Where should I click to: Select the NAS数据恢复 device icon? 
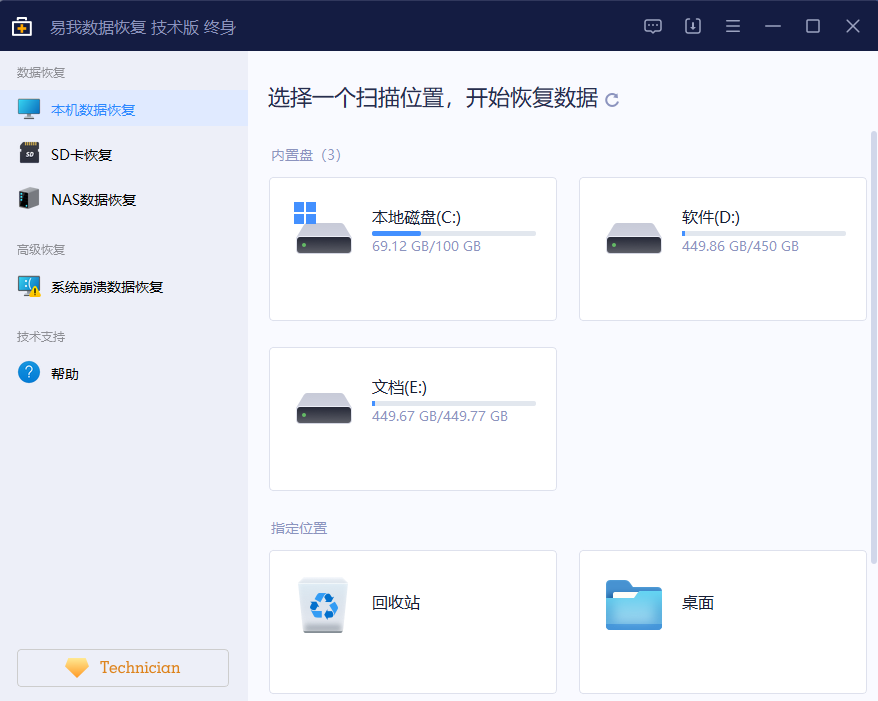click(x=28, y=198)
